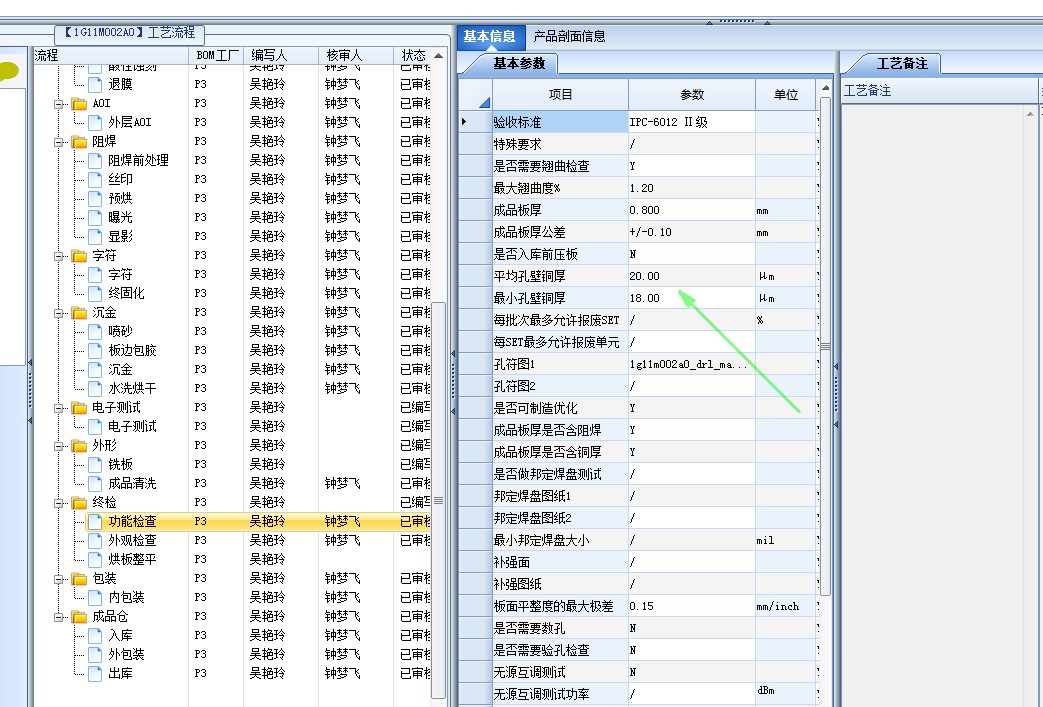Click the document icon beside 喷砂
Screen dimensions: 1043x707
[96, 331]
